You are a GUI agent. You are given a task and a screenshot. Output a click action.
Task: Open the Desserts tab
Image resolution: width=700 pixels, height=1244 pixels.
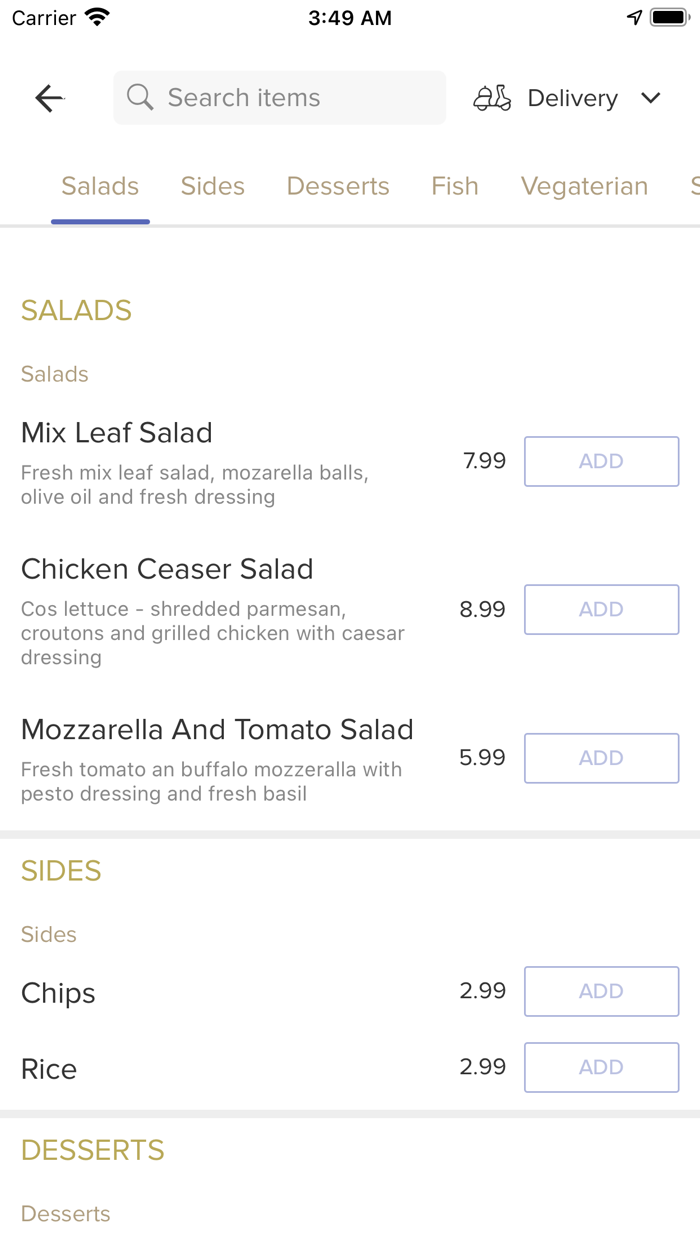click(338, 186)
